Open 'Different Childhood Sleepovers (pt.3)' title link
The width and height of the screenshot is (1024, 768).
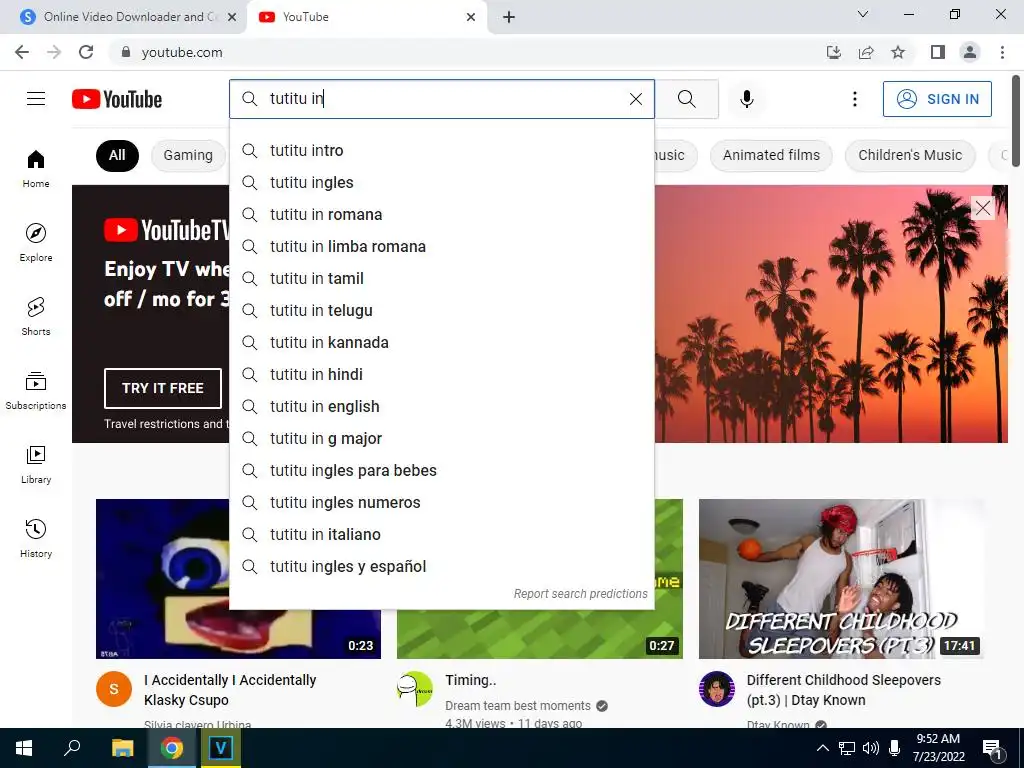coord(844,690)
